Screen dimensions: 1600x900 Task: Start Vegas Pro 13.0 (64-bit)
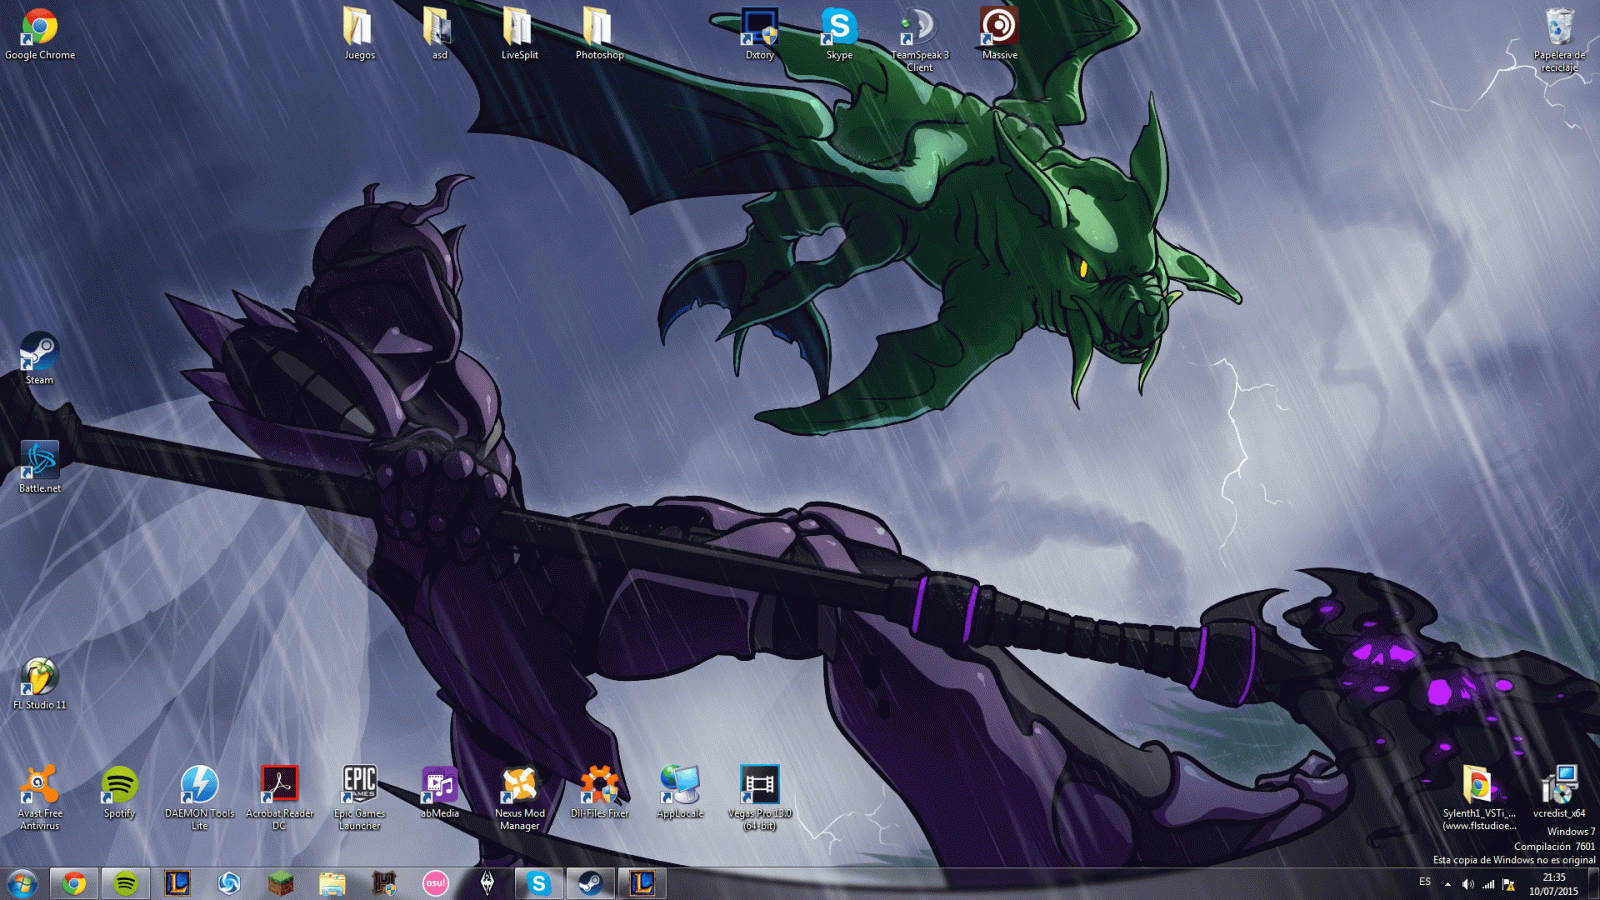click(758, 785)
